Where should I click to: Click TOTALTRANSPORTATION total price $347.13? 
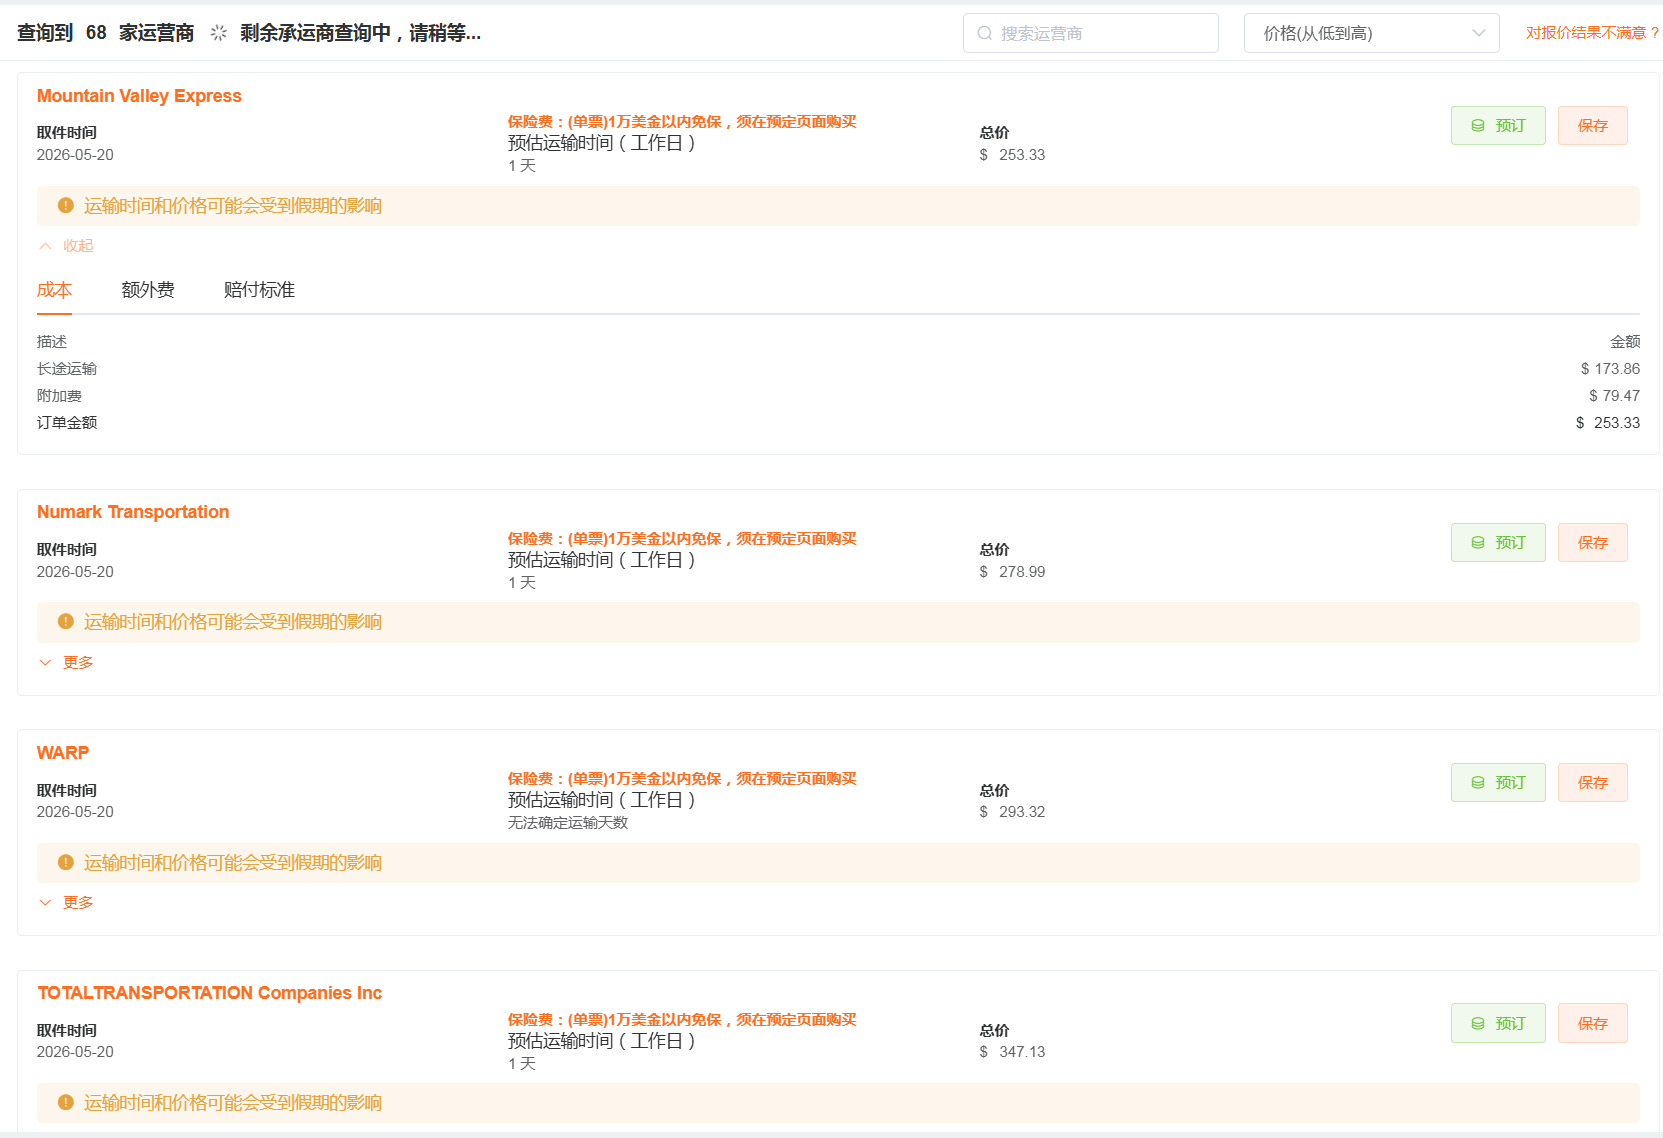1012,1052
